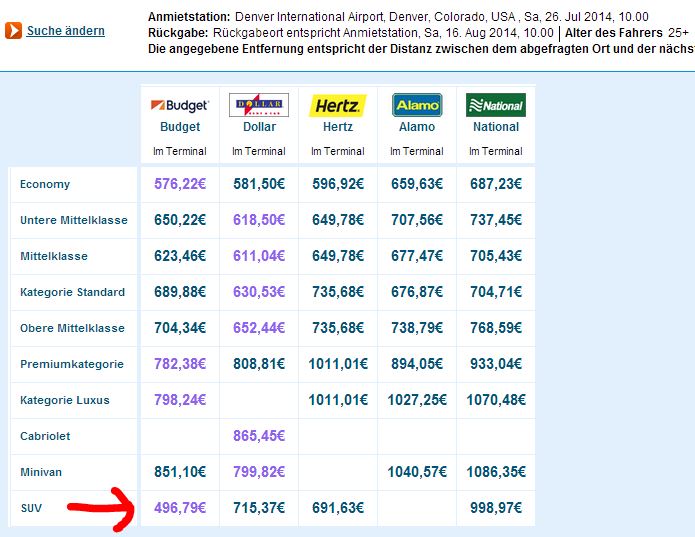Select Budget Economy price 576,22€
The height and width of the screenshot is (537, 695).
tap(180, 184)
